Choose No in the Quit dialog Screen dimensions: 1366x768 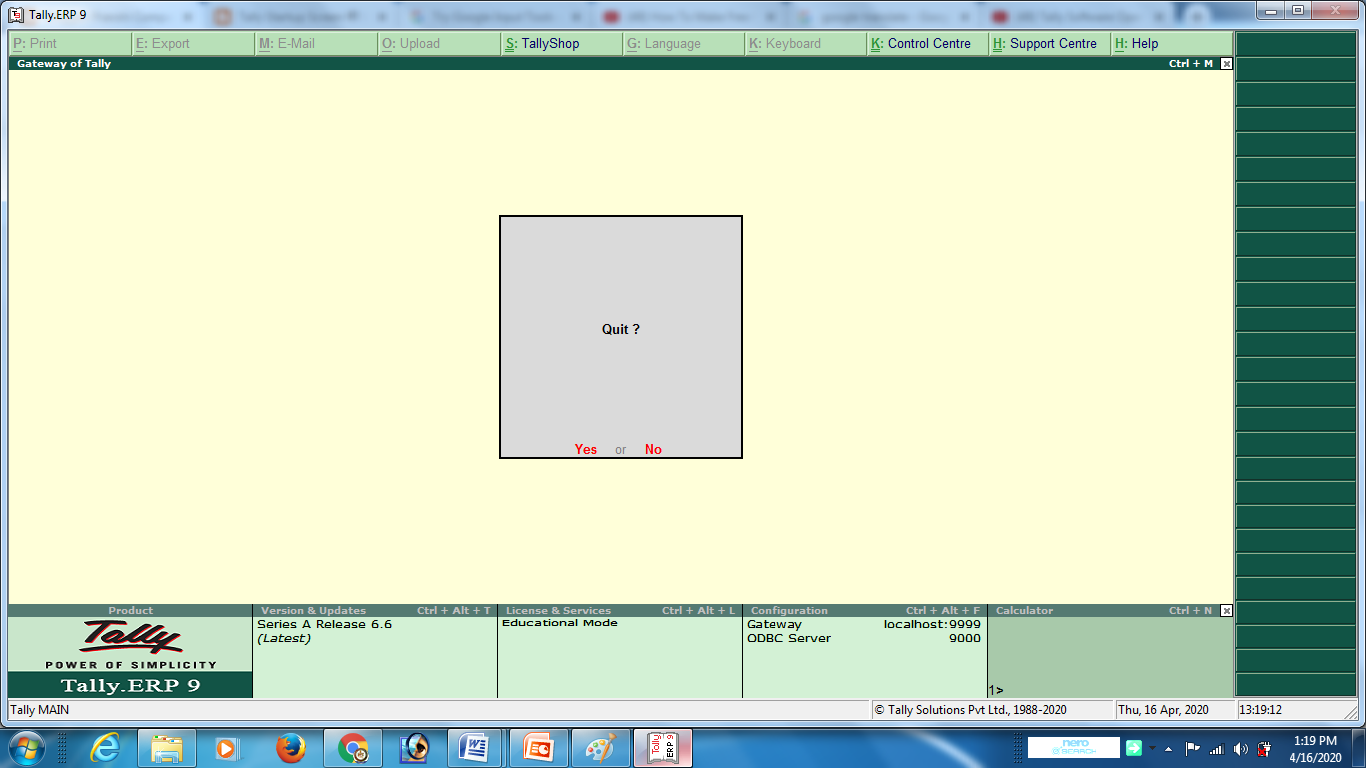653,449
